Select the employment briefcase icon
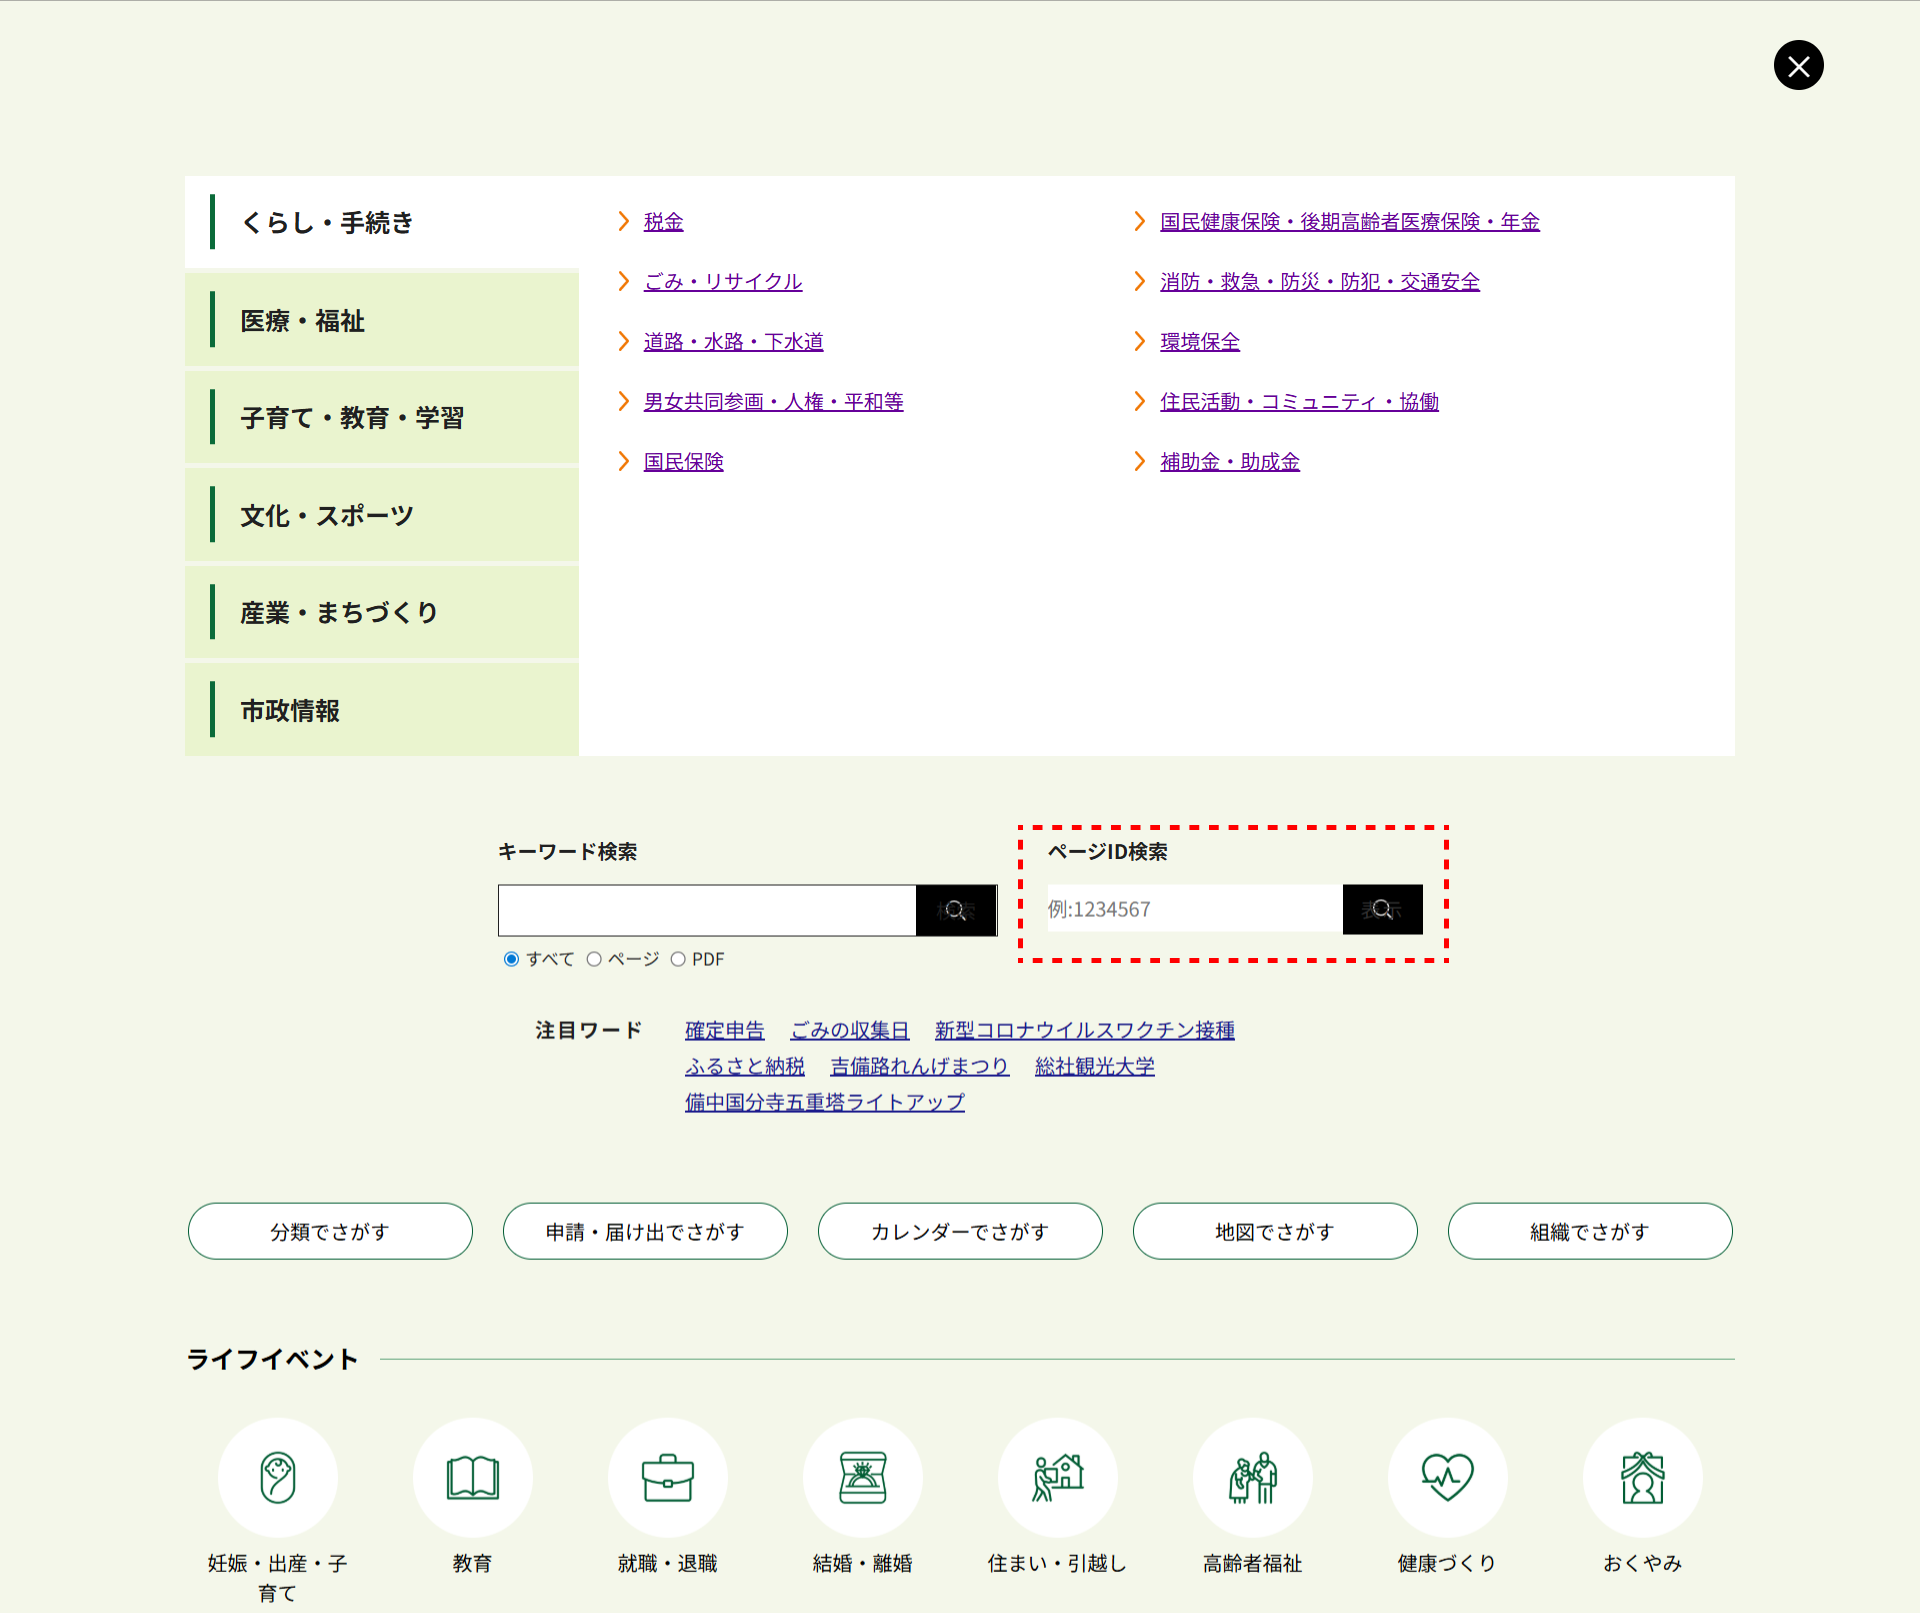Image resolution: width=1920 pixels, height=1613 pixels. pyautogui.click(x=667, y=1477)
